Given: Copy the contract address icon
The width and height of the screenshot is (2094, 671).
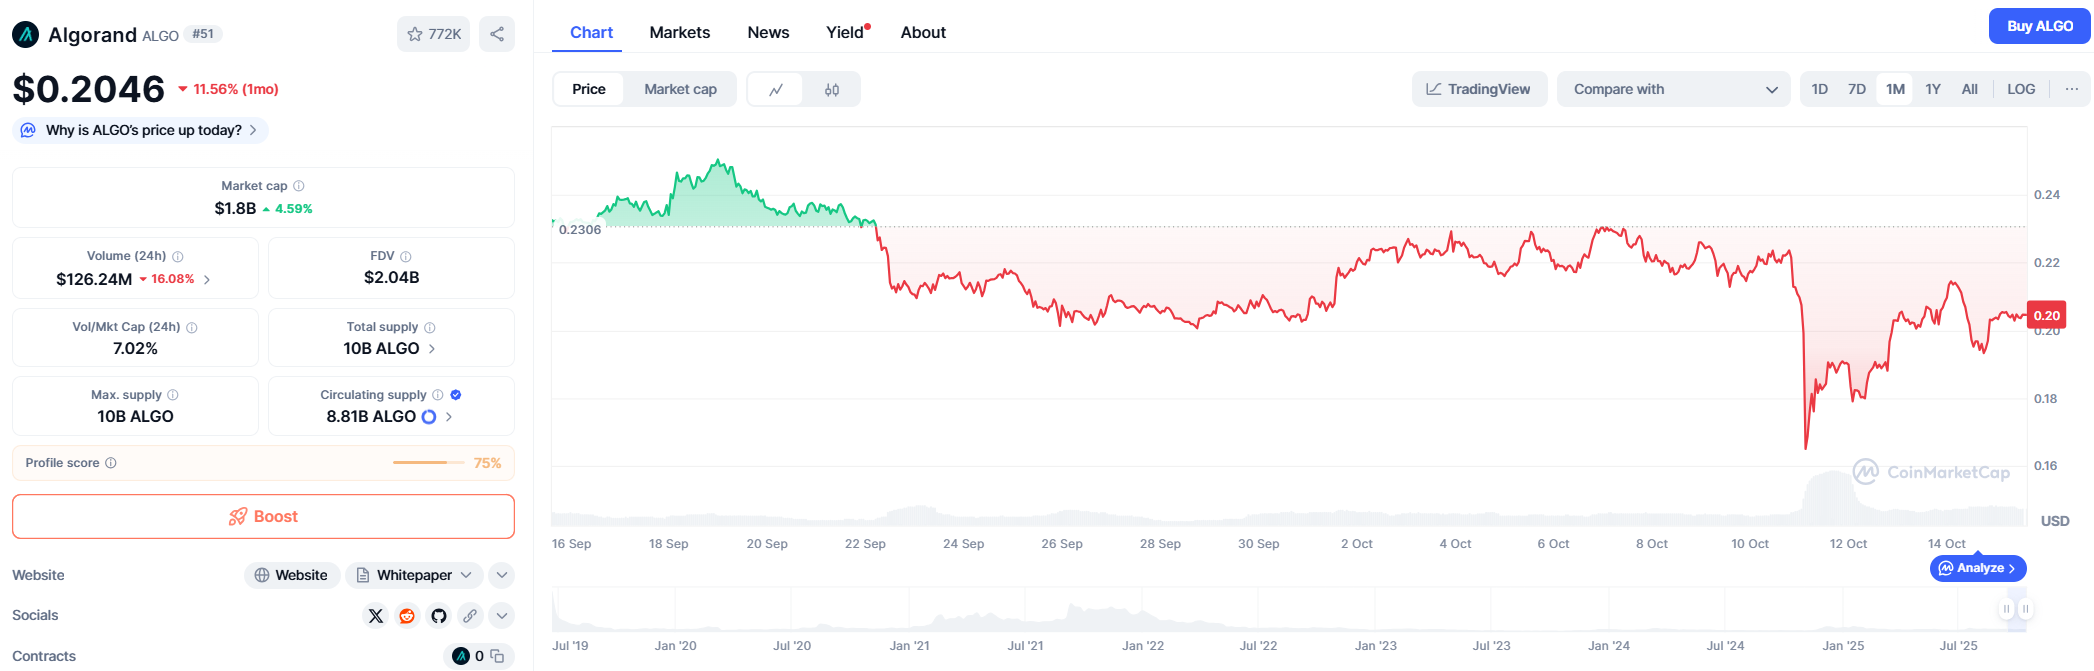Looking at the screenshot, I should click(x=497, y=656).
